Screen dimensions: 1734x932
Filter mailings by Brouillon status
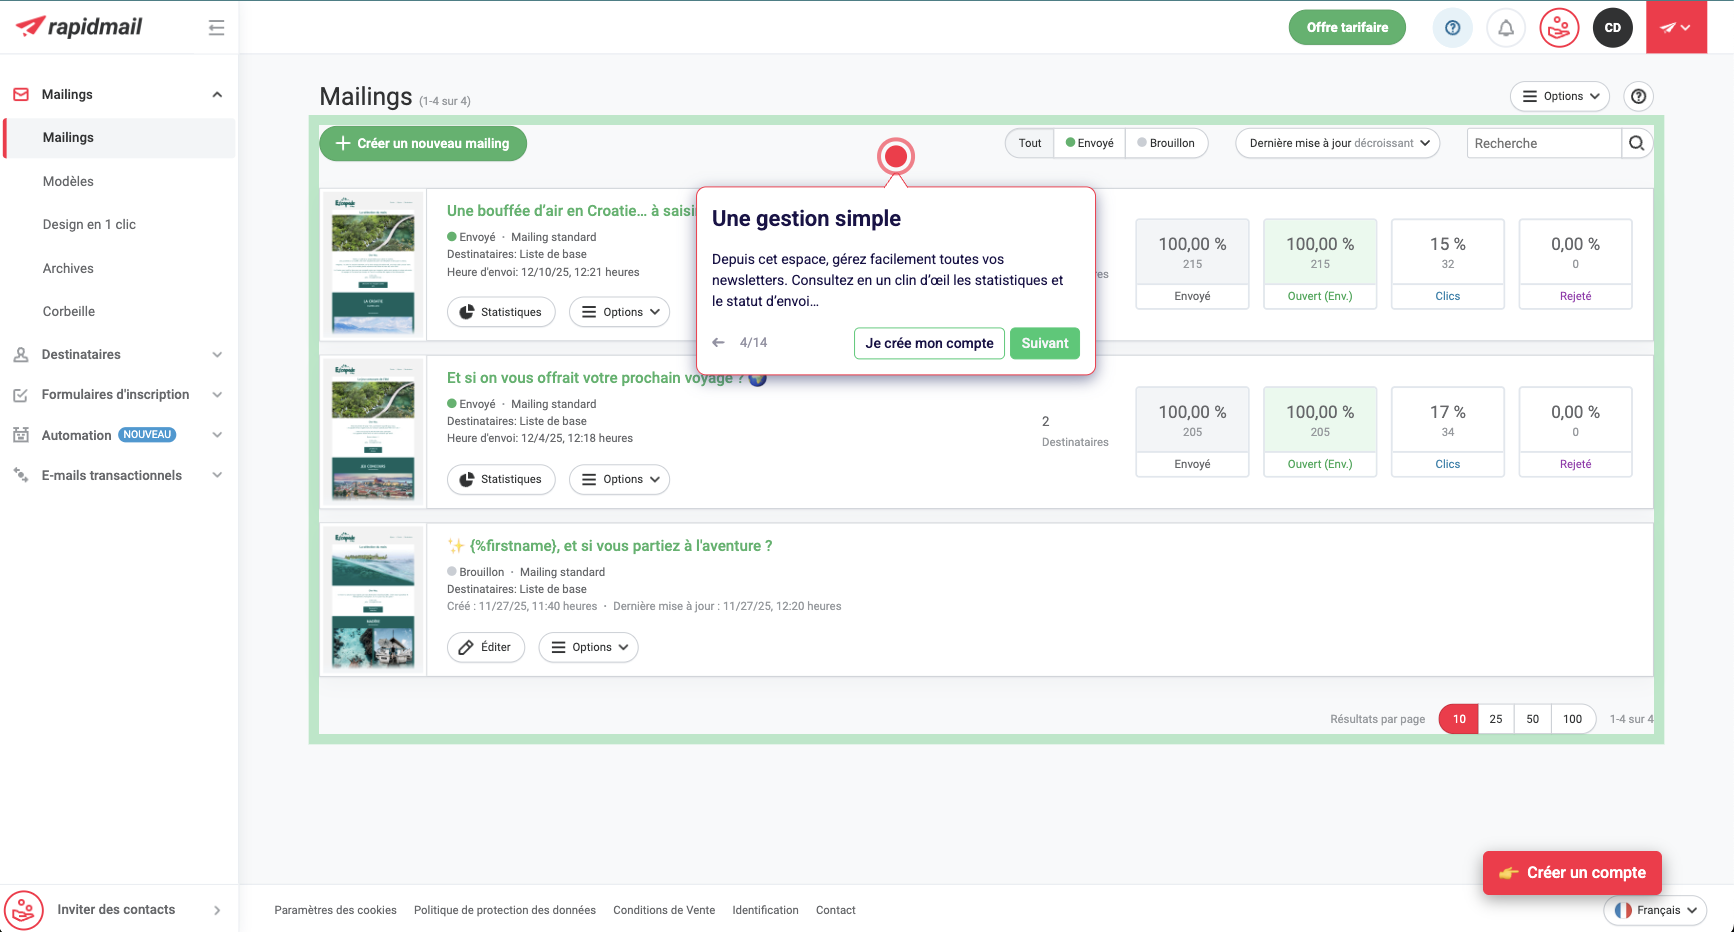(1166, 143)
